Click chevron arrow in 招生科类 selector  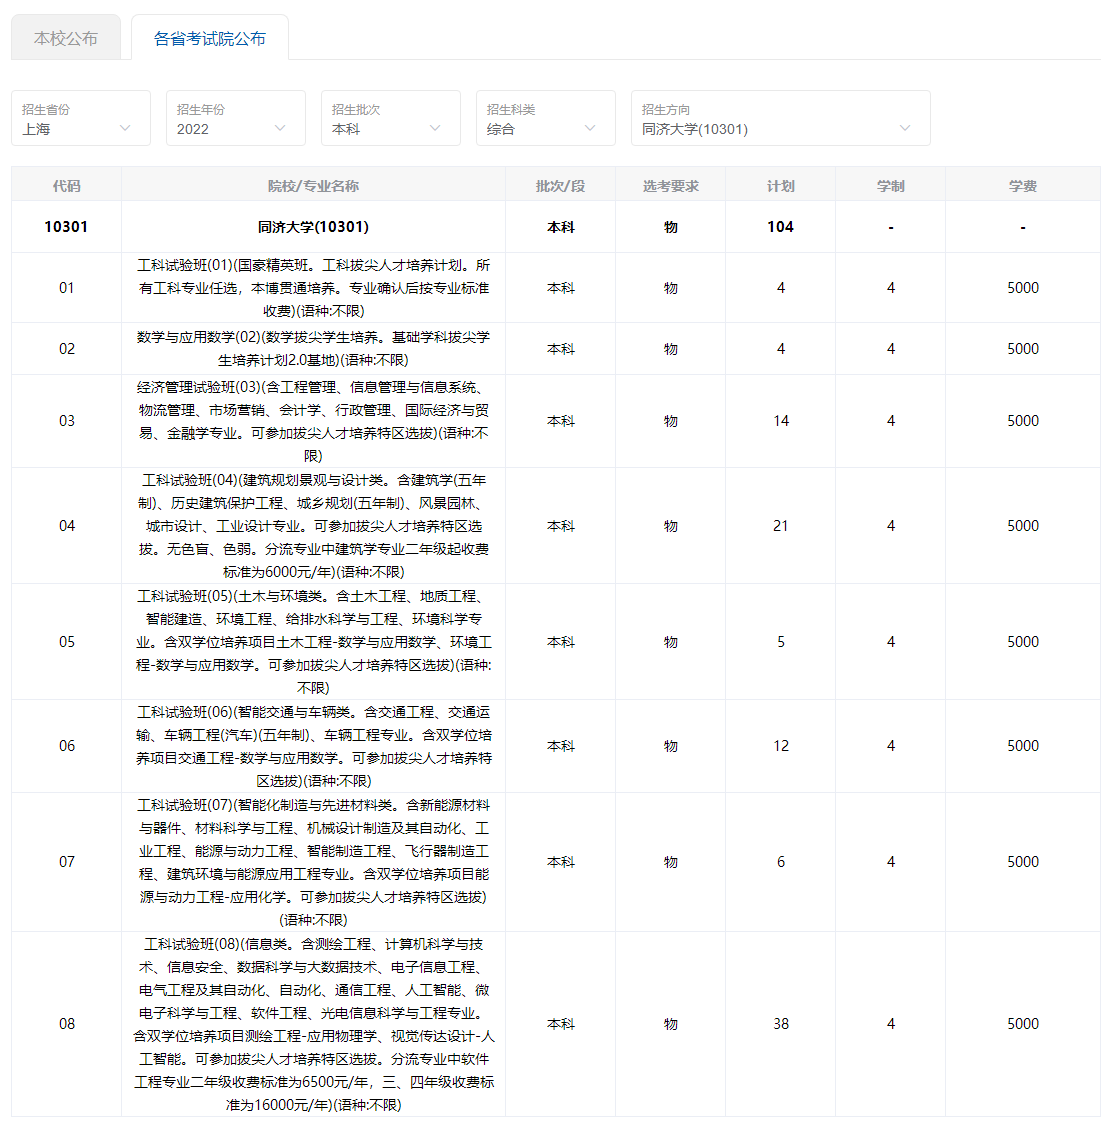pos(590,128)
